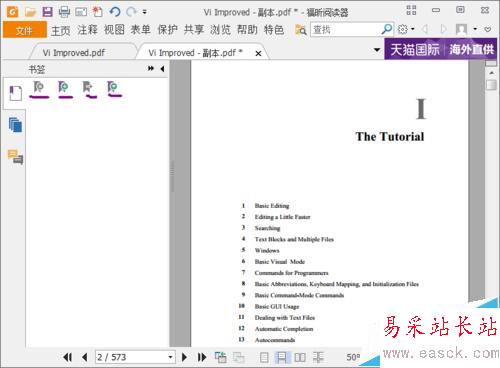This screenshot has width=500, height=368.
Task: Click the Open folder icon in quick access toolbar
Action: coord(30,12)
